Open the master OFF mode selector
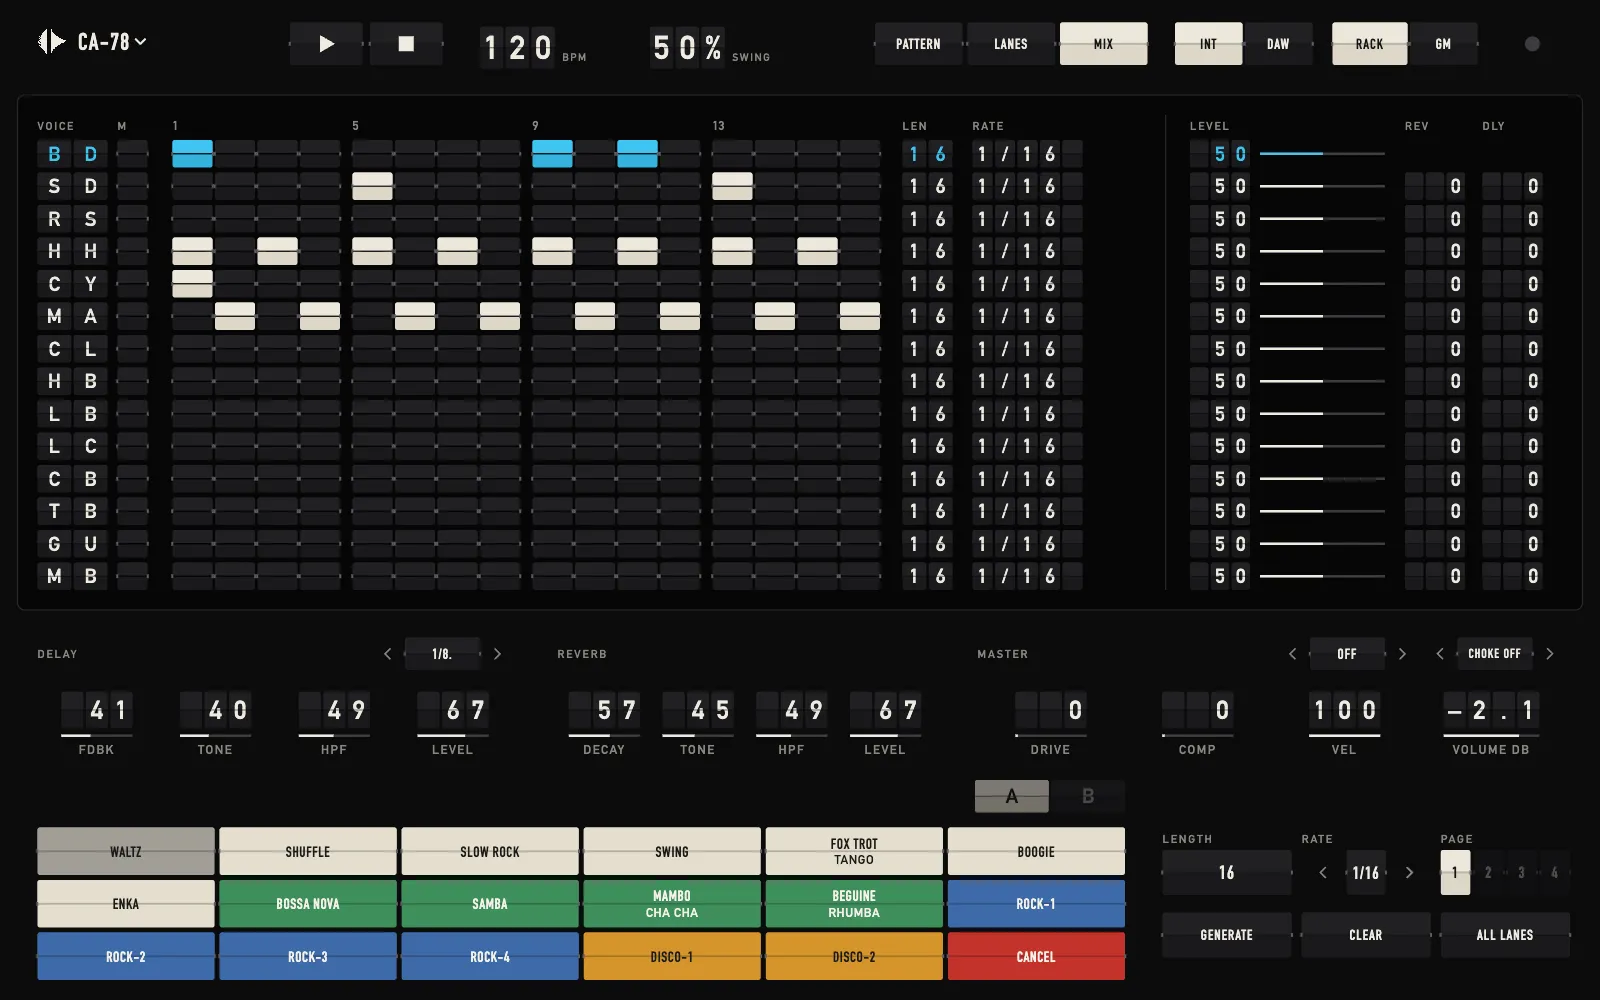The width and height of the screenshot is (1600, 1000). click(x=1347, y=654)
